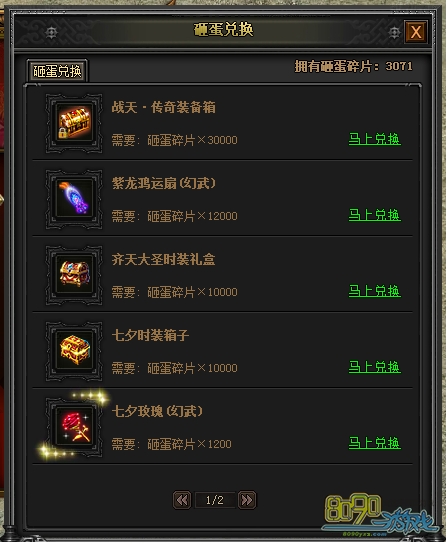Click the 战天·传奇装备箱 treasure chest icon
The width and height of the screenshot is (446, 542).
74,123
